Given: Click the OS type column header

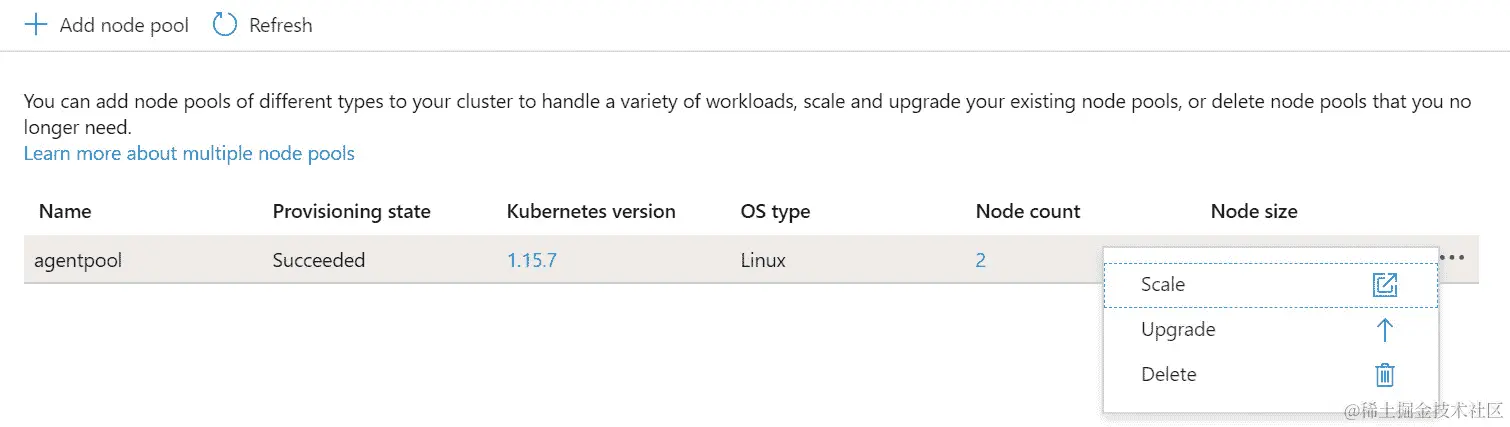Looking at the screenshot, I should point(775,212).
